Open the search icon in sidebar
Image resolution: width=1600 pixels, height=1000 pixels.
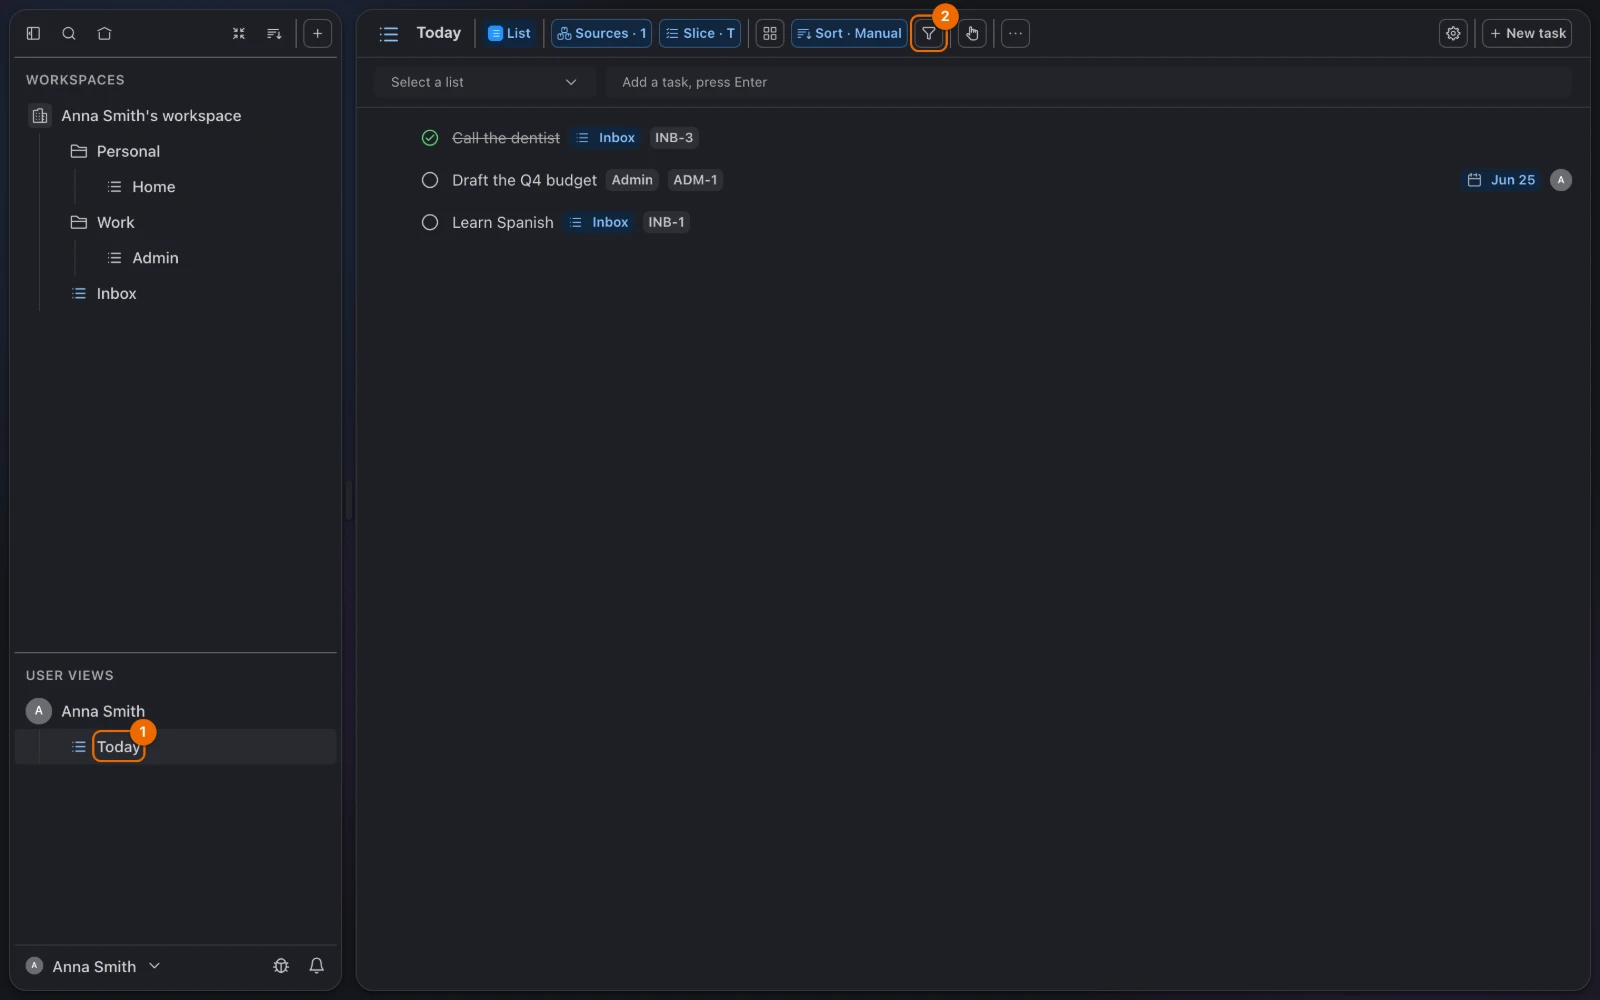[x=69, y=33]
